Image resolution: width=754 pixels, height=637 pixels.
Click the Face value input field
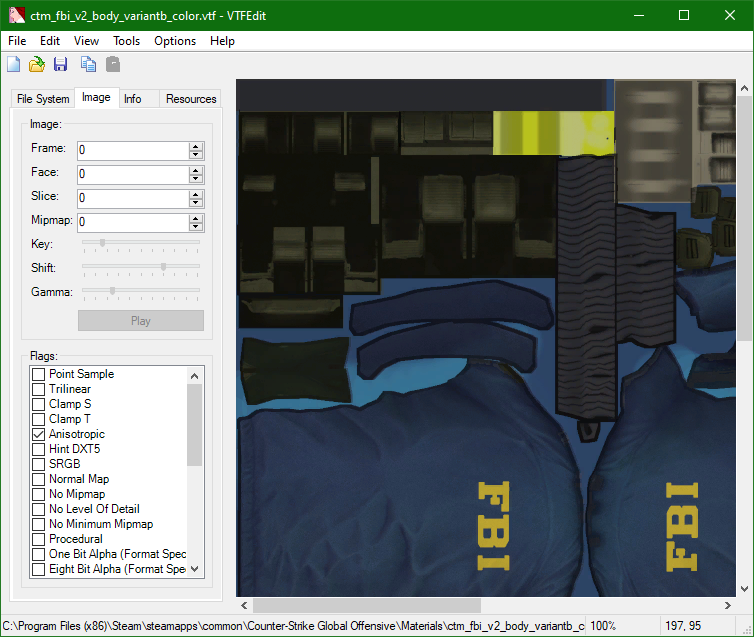133,174
